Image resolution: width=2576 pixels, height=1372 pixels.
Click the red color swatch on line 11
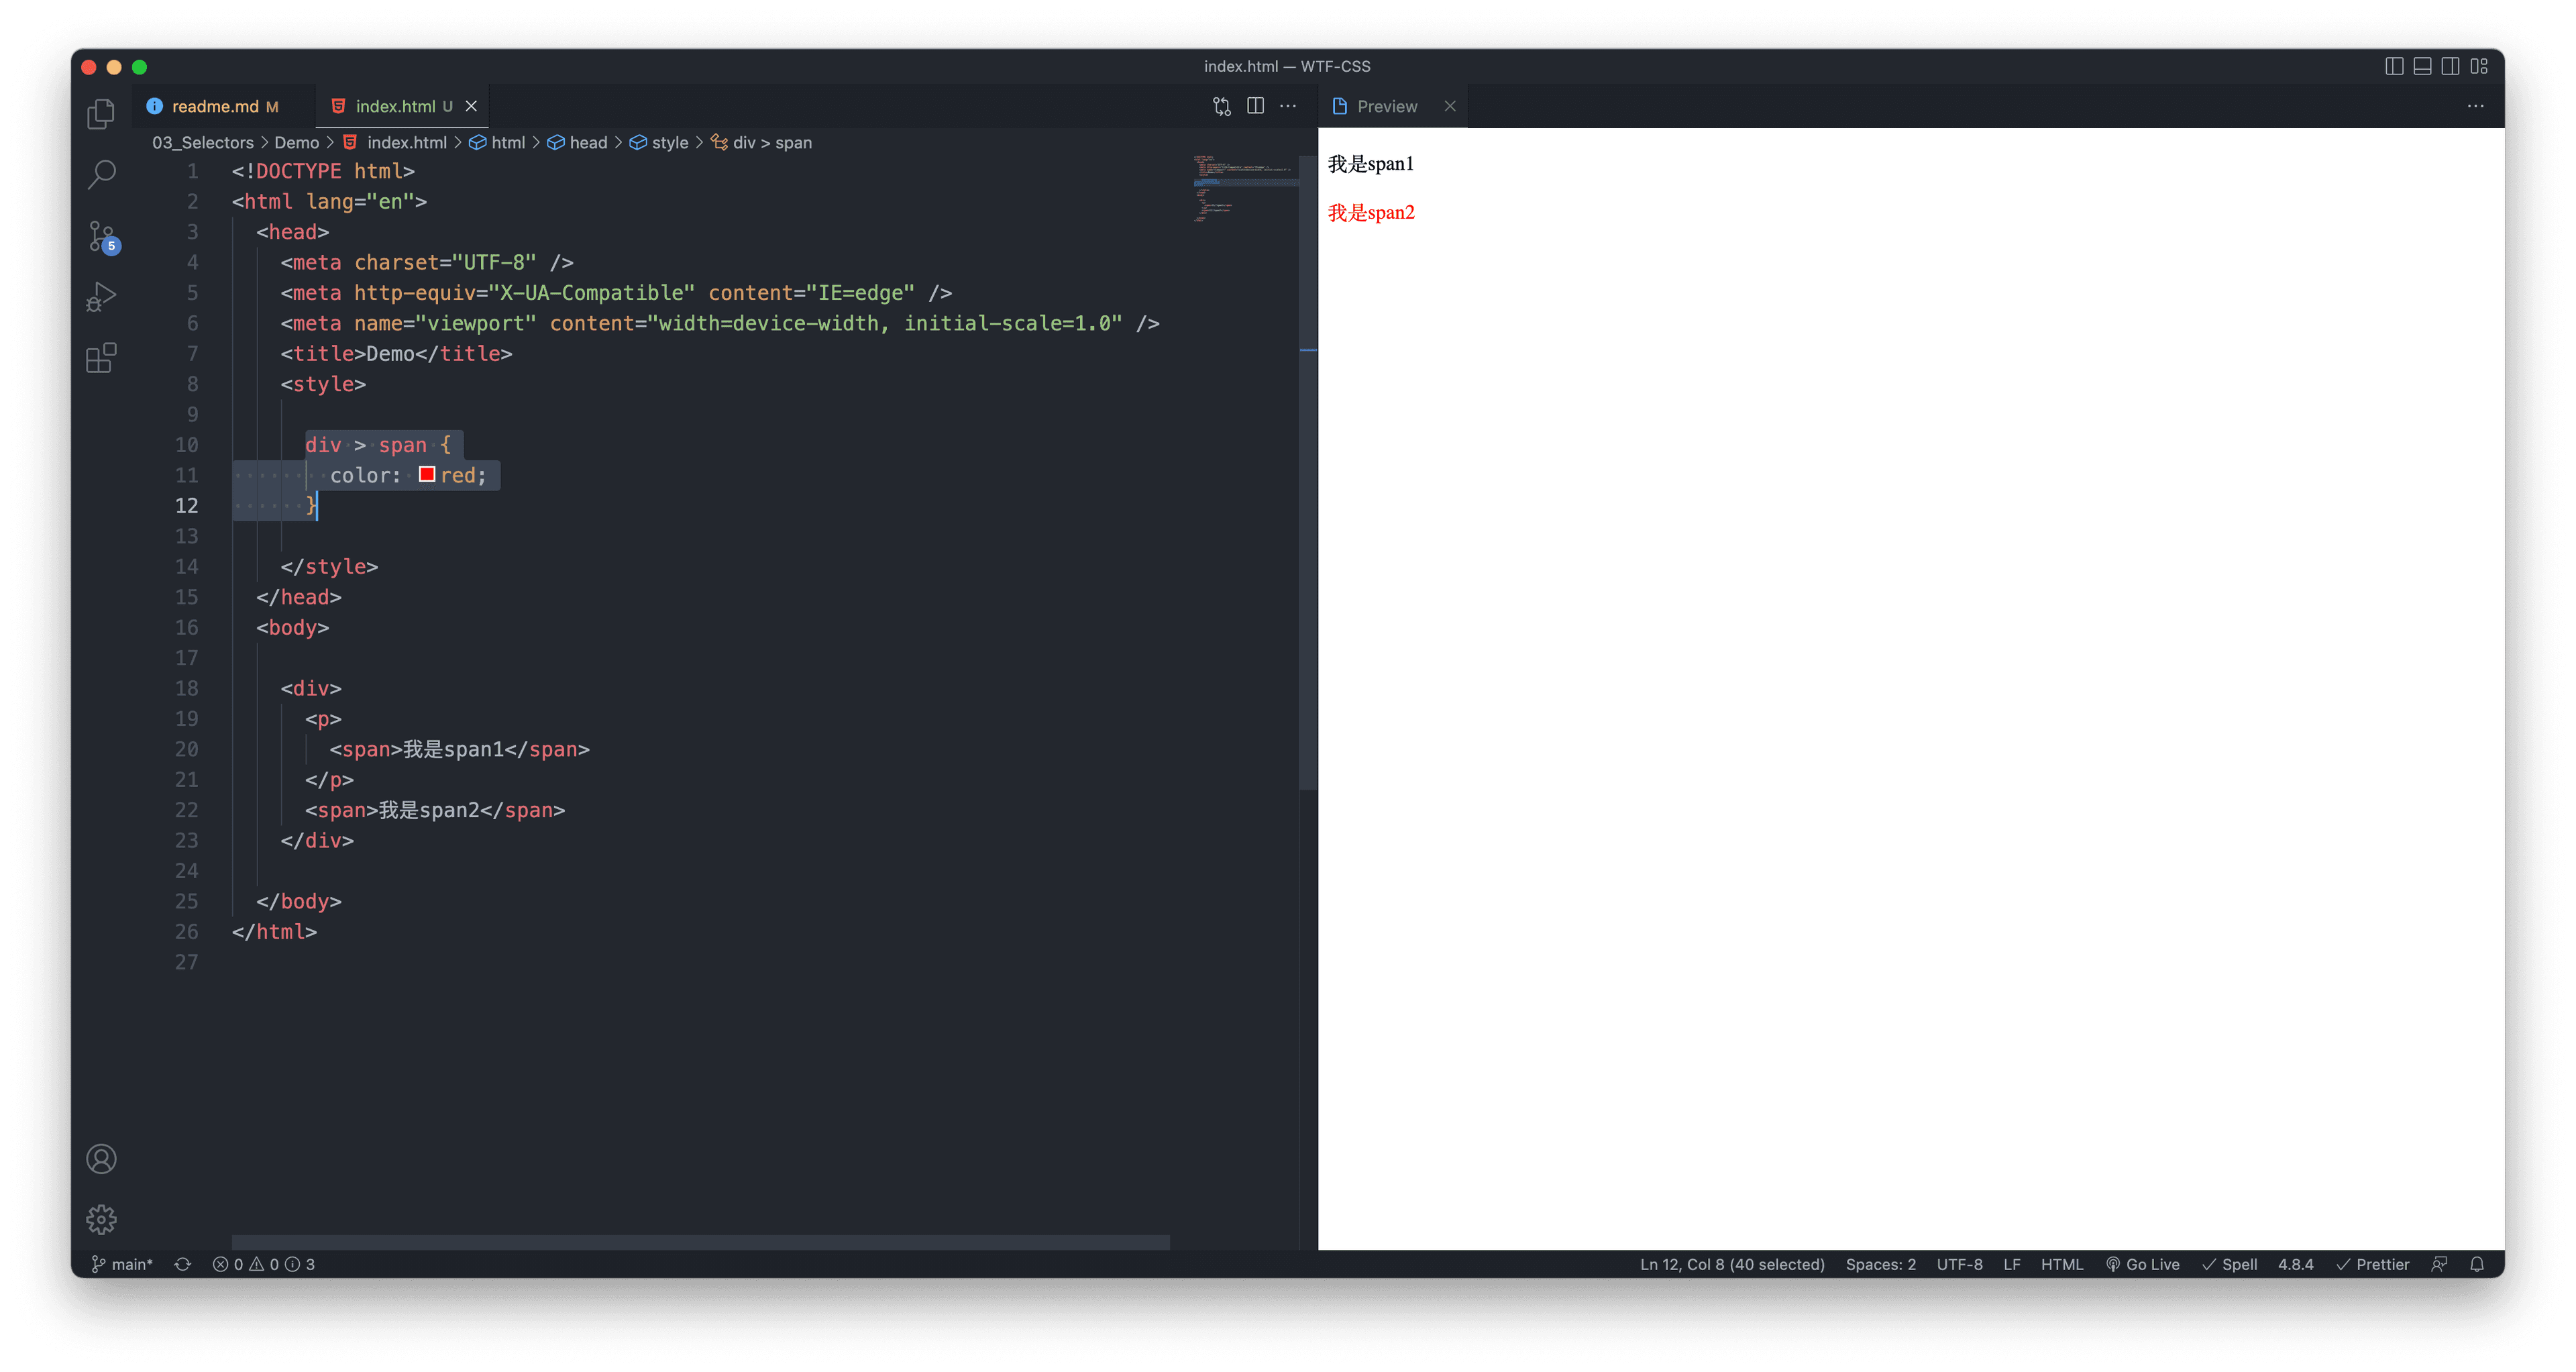coord(427,475)
